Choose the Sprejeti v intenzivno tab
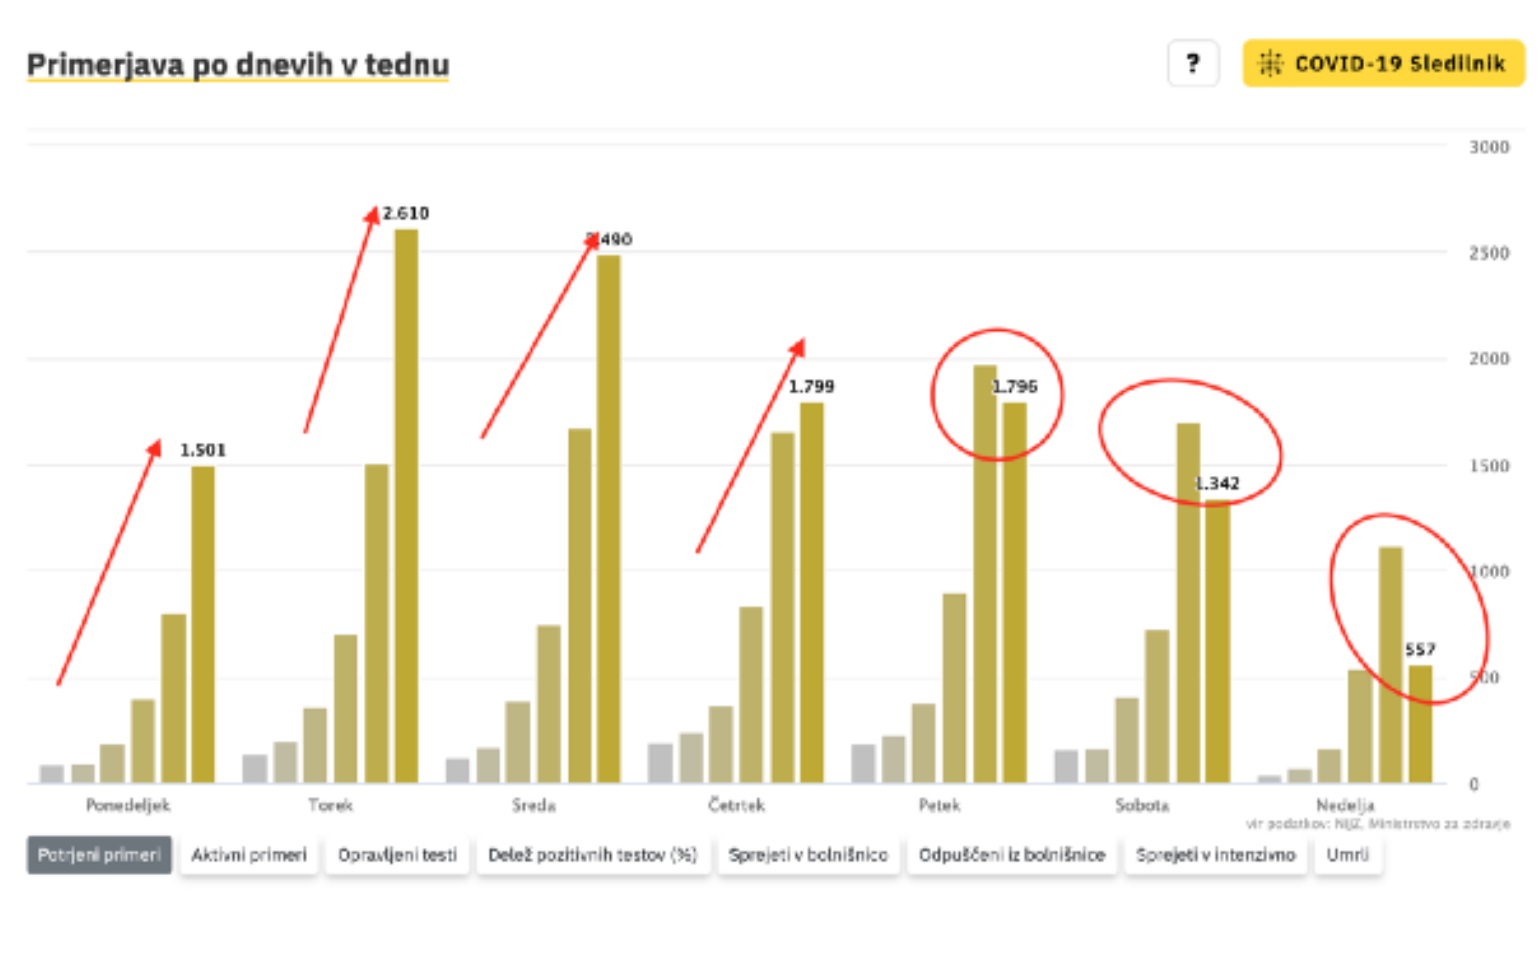 1215,855
